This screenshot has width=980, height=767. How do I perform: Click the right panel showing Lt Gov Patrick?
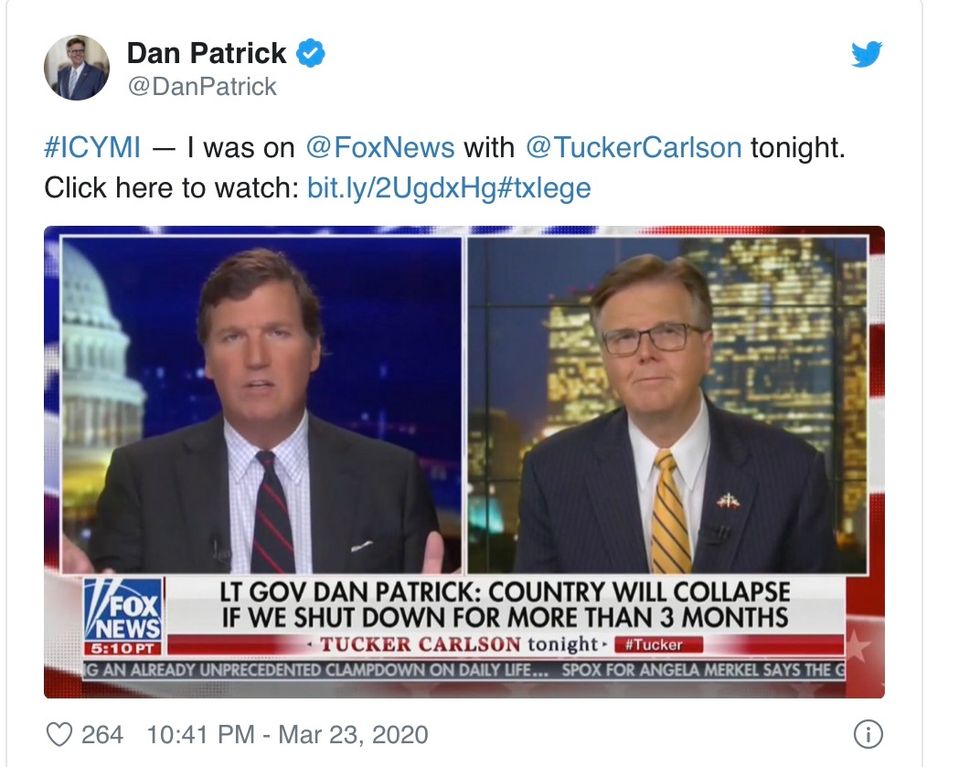tap(668, 404)
